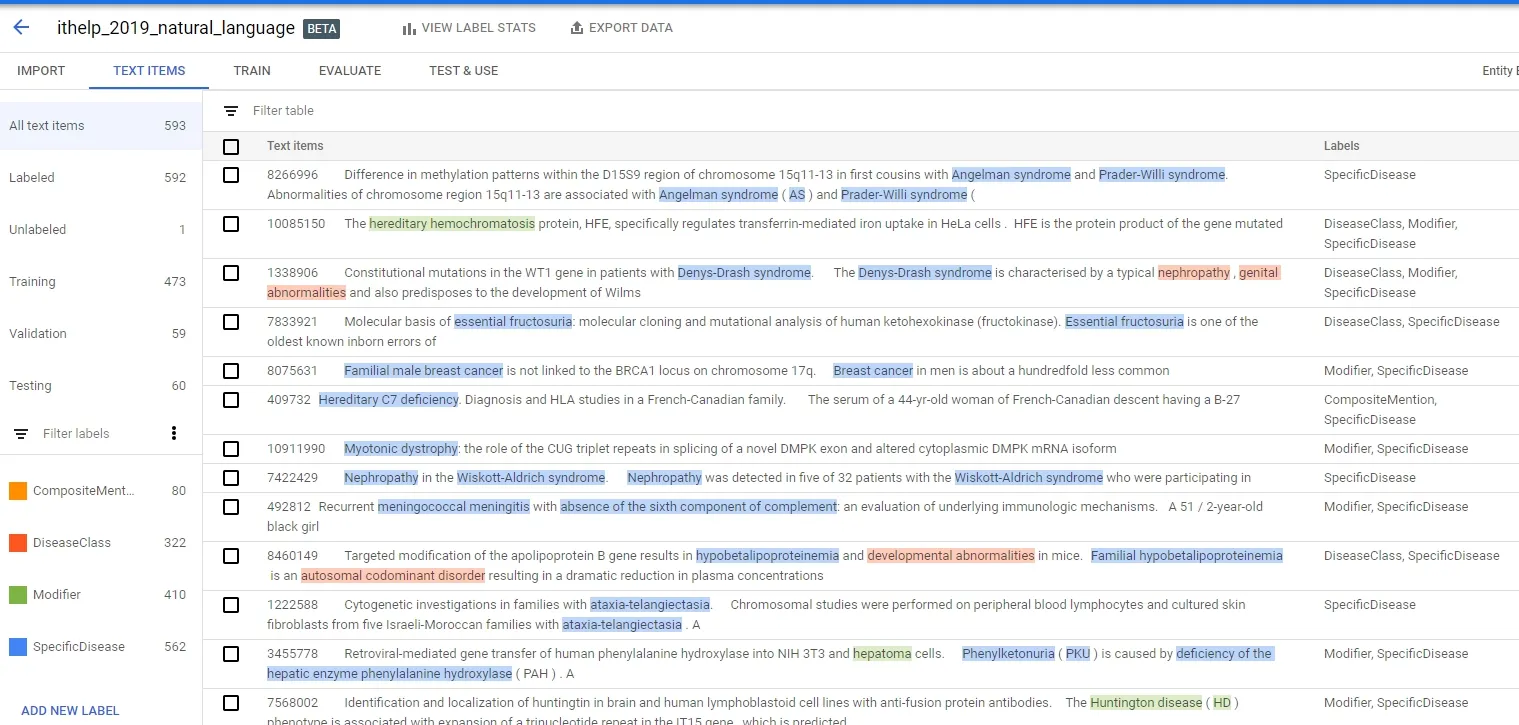Open the three-dot menu beside Filter labels
Image resolution: width=1519 pixels, height=725 pixels.
[x=174, y=433]
